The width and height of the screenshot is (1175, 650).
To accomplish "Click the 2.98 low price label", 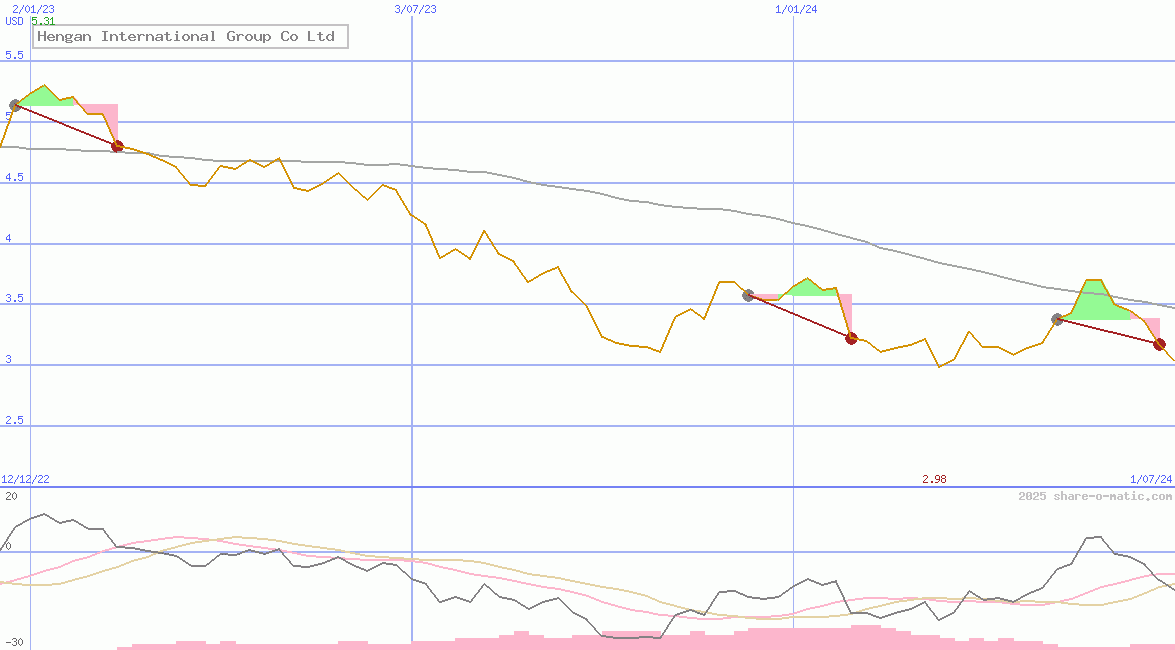I will (x=934, y=479).
